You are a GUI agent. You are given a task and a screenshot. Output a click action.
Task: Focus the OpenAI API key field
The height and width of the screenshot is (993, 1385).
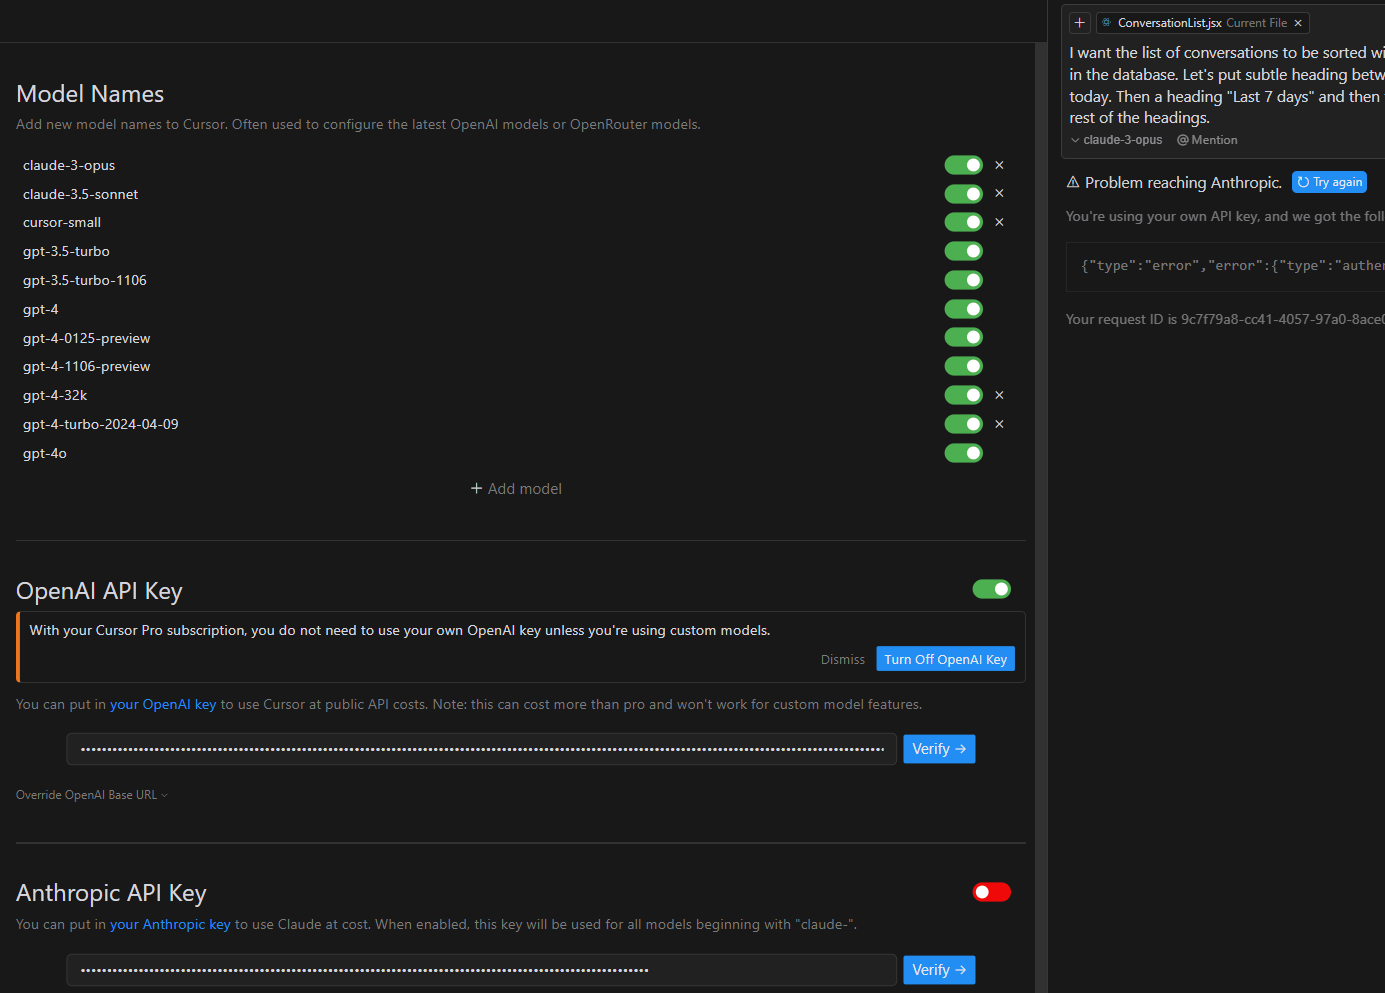tap(482, 749)
